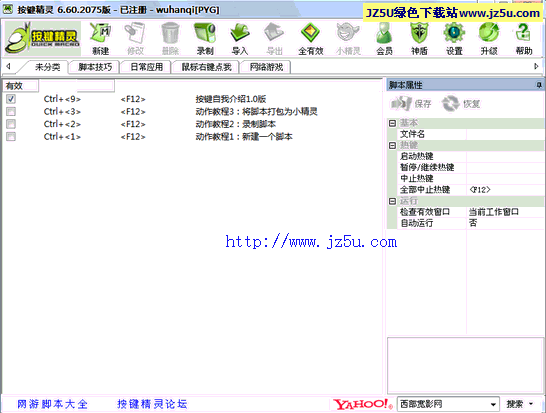The height and width of the screenshot is (413, 546).
Task: Toggle the pin icon of 脚本属性 panel
Action: point(539,85)
